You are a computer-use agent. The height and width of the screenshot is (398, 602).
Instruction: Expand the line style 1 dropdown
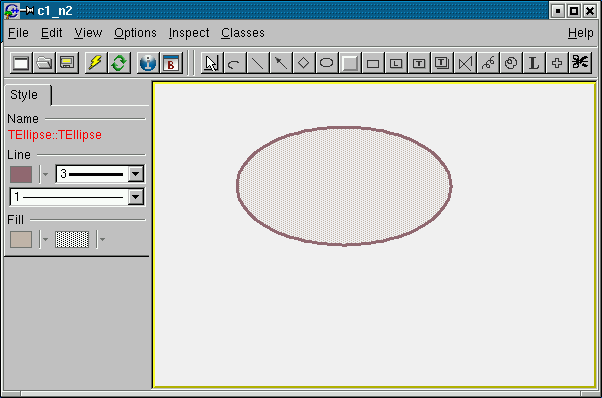(x=136, y=197)
